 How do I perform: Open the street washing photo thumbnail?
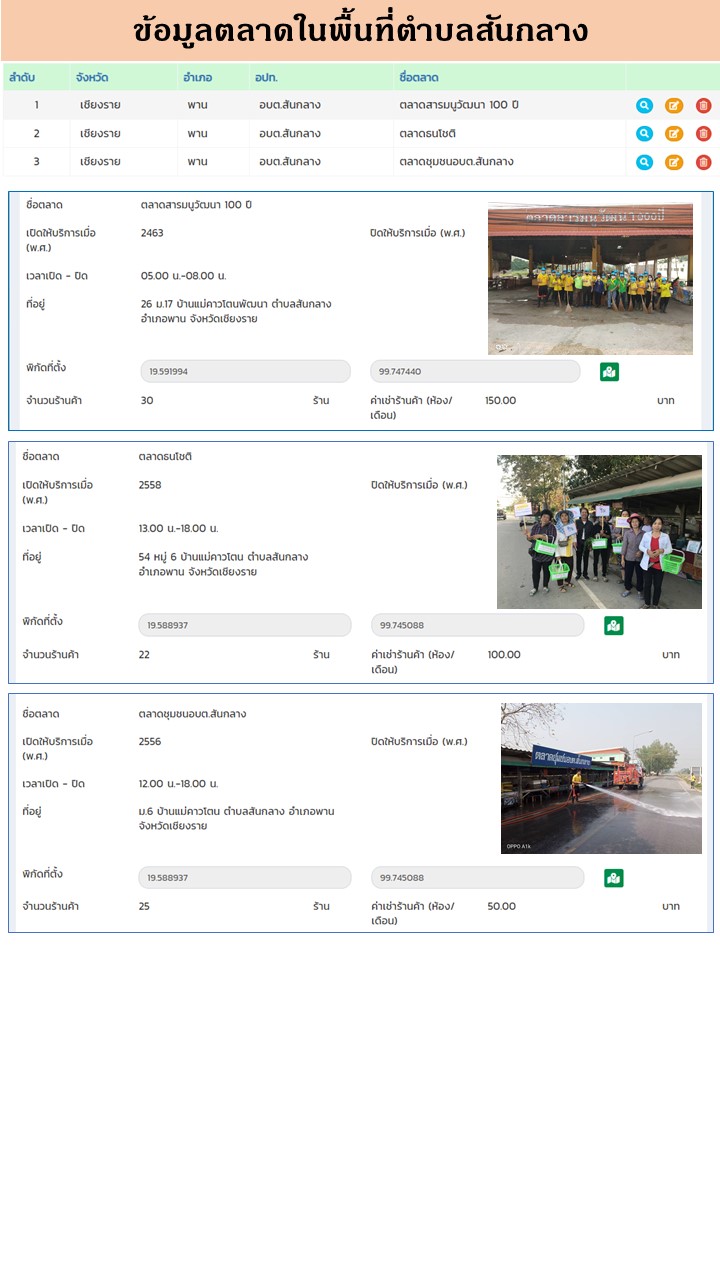coord(601,778)
